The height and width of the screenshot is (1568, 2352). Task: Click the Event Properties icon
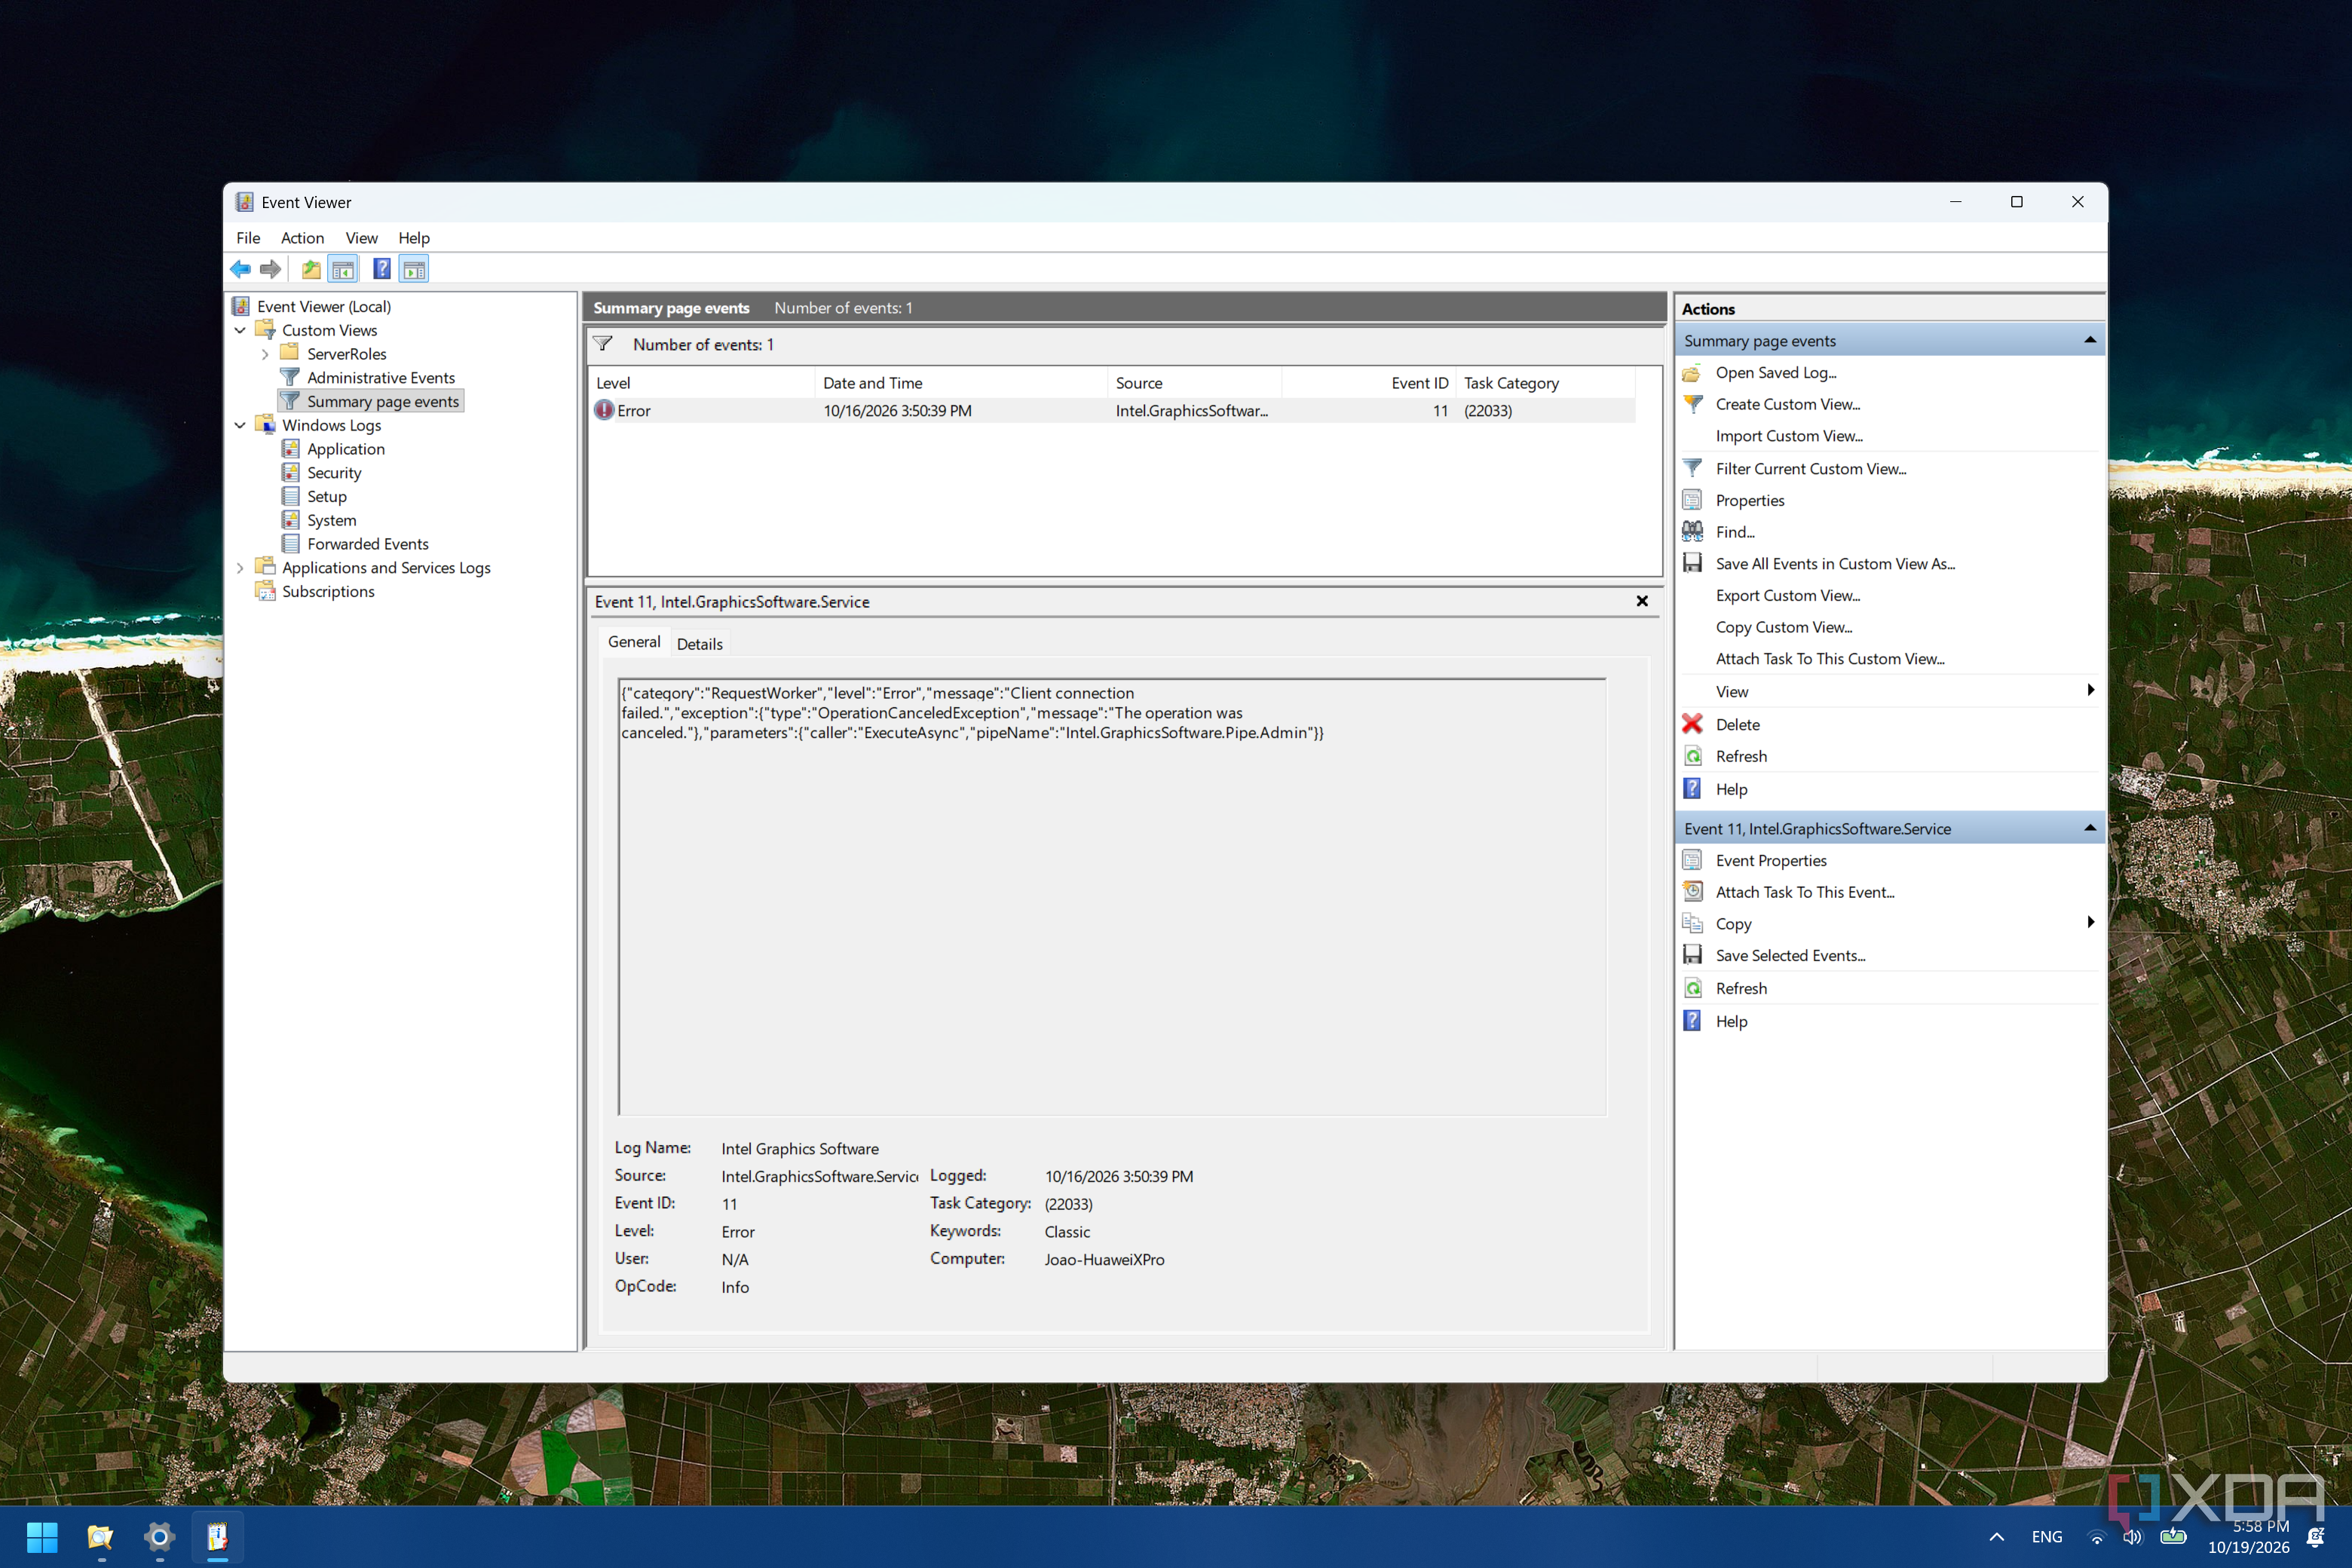(1692, 860)
